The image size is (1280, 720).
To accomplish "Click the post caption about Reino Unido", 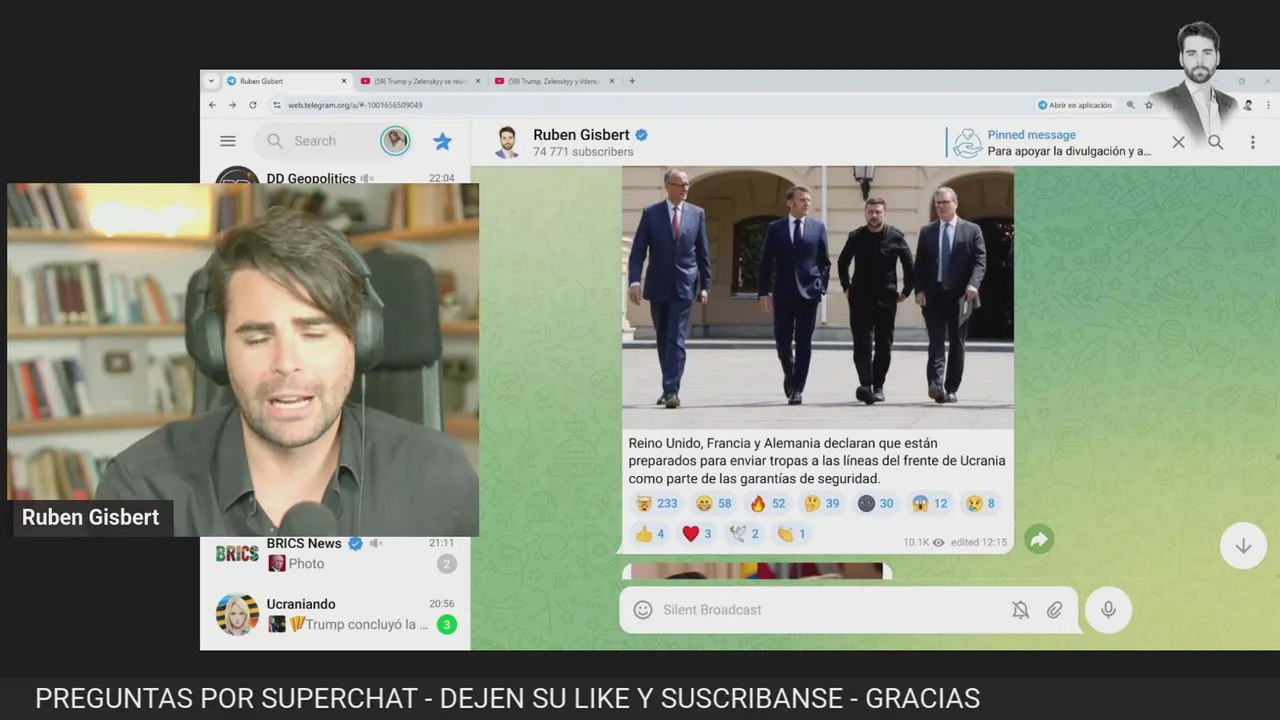I will click(x=817, y=461).
